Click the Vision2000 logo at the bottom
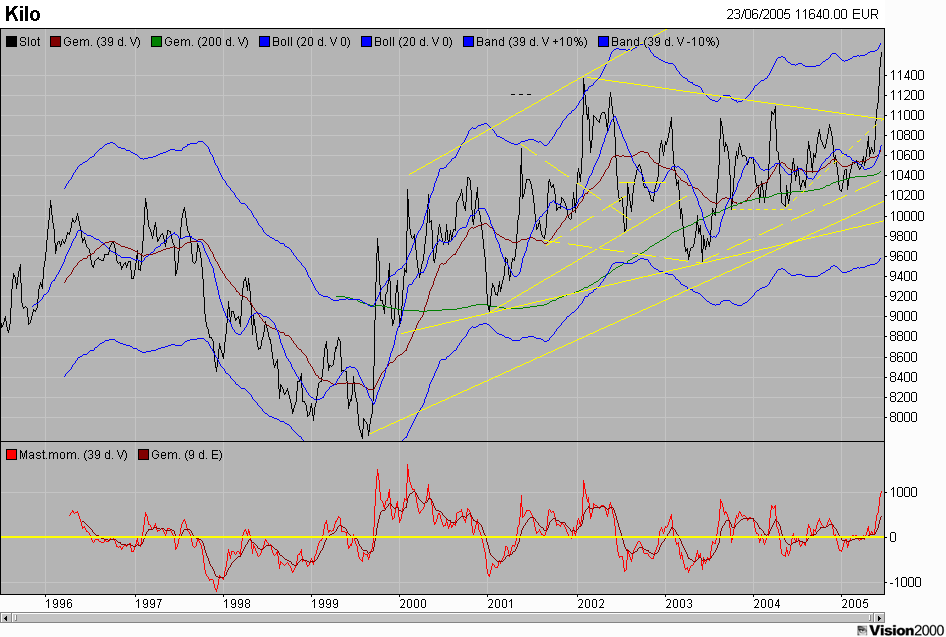The height and width of the screenshot is (637, 946). point(900,630)
